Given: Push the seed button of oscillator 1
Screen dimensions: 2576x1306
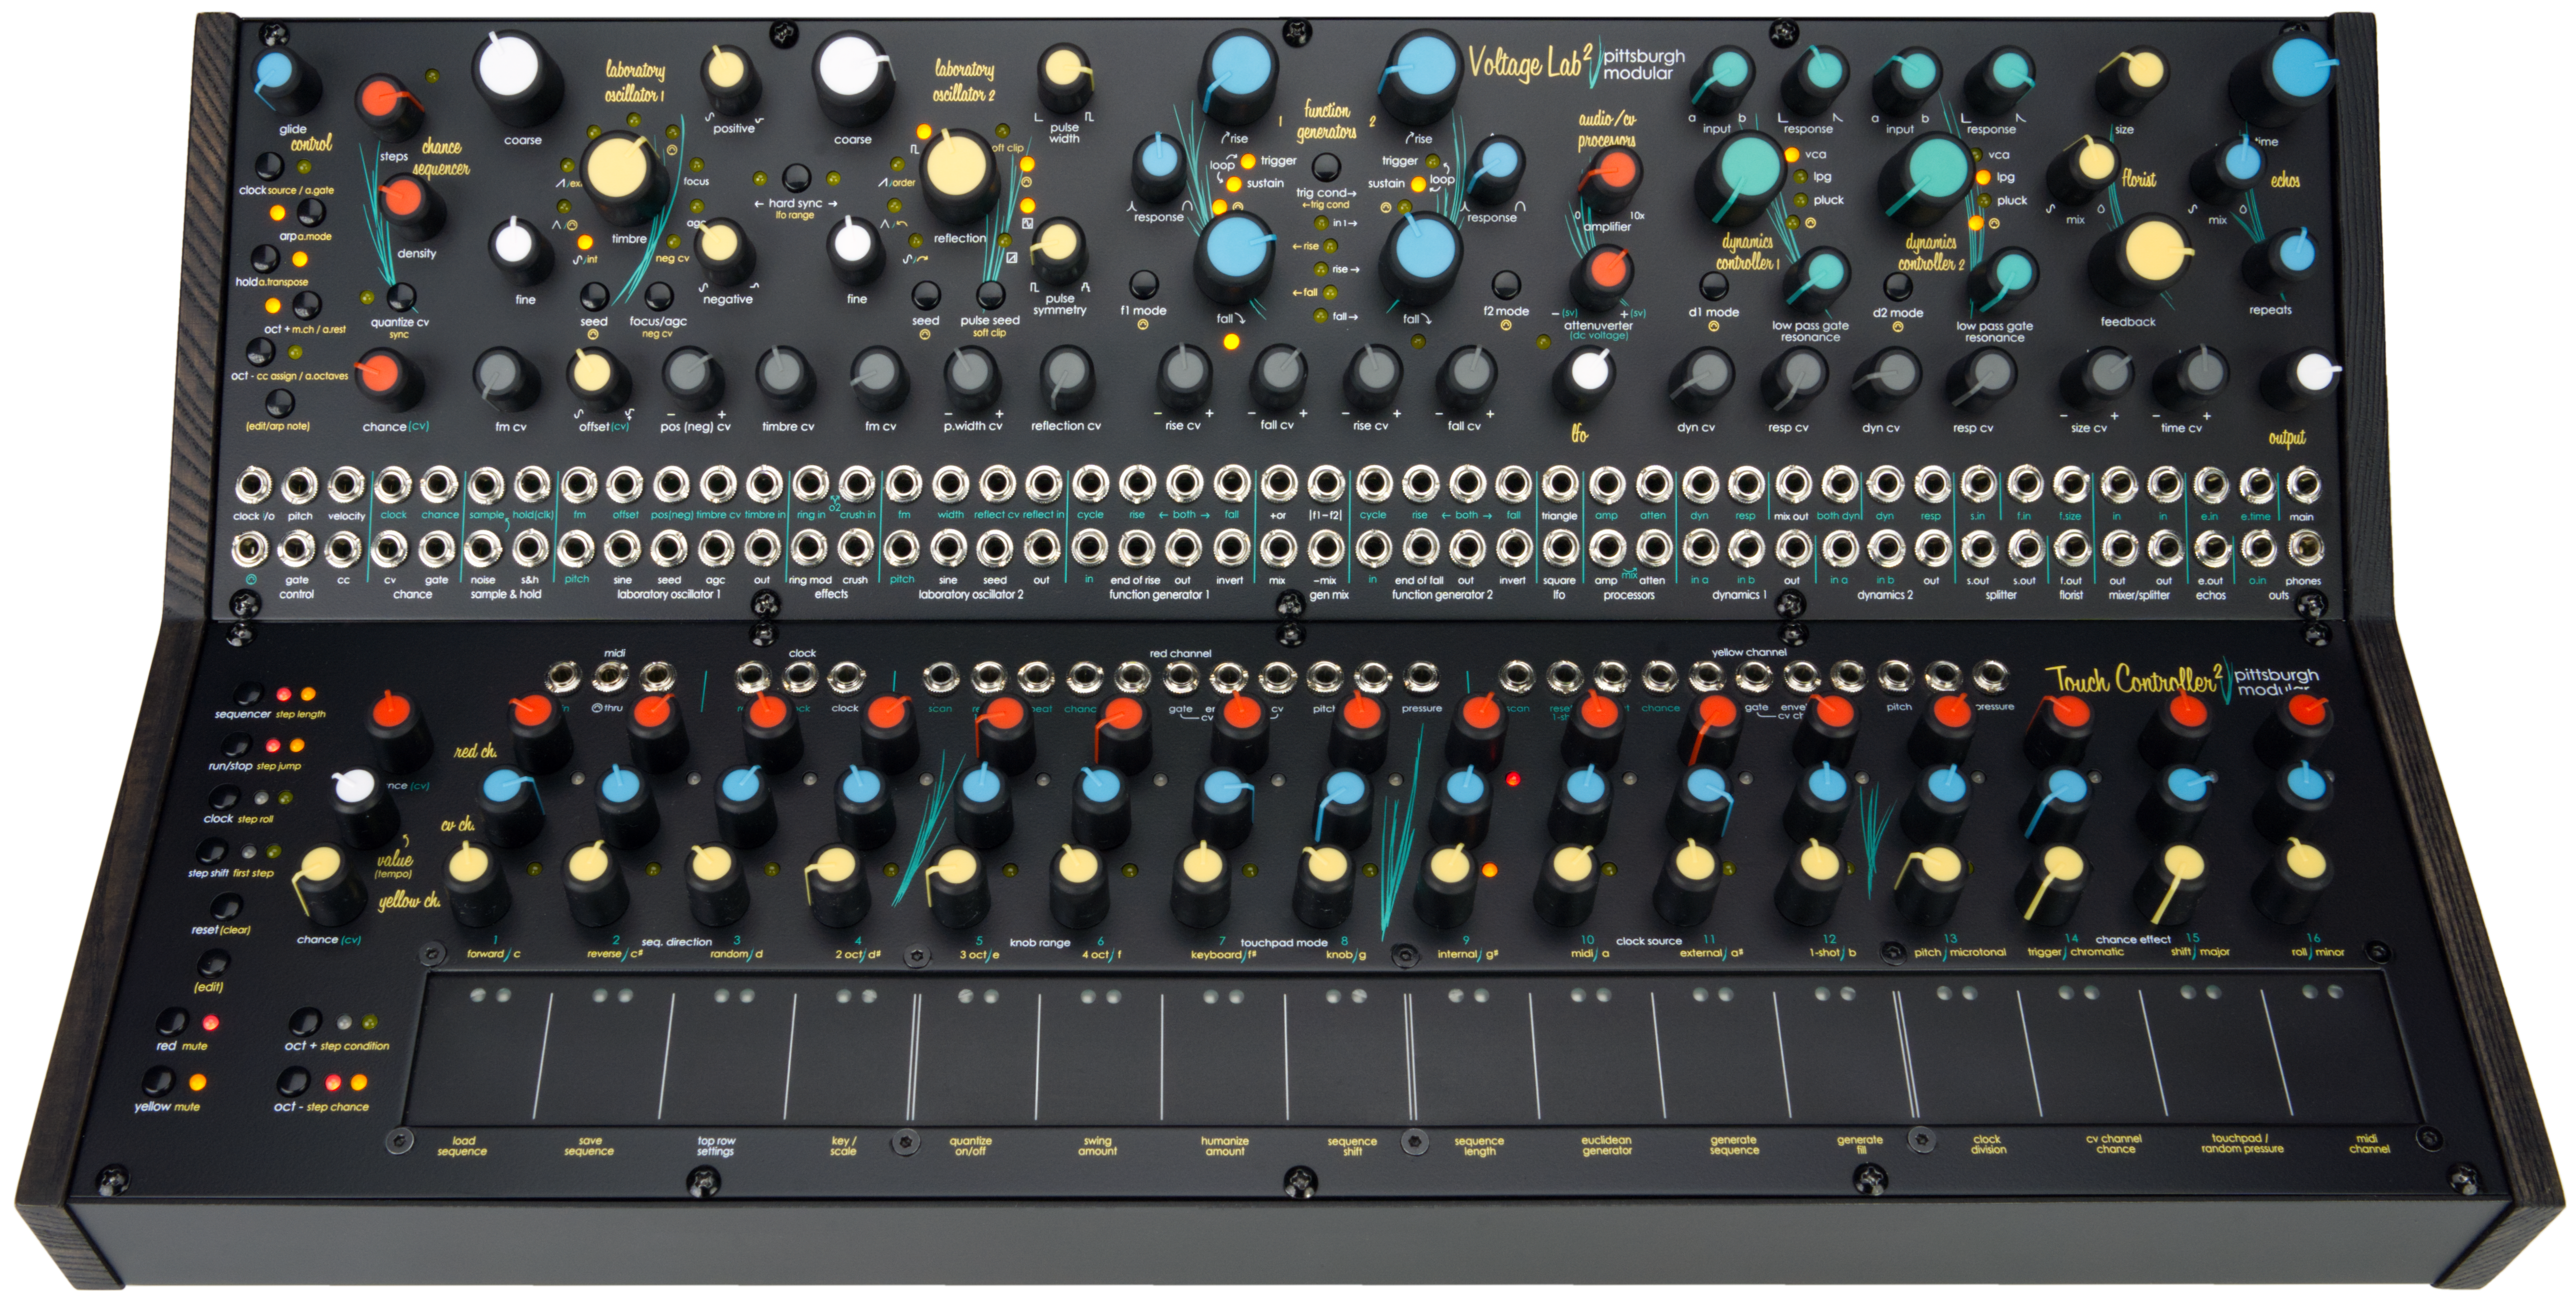Looking at the screenshot, I should tap(595, 295).
